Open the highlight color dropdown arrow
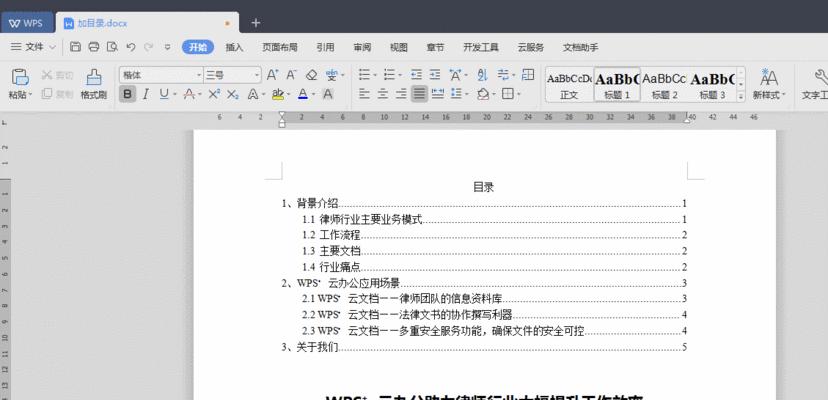Viewport: 828px width, 400px height. pos(289,95)
